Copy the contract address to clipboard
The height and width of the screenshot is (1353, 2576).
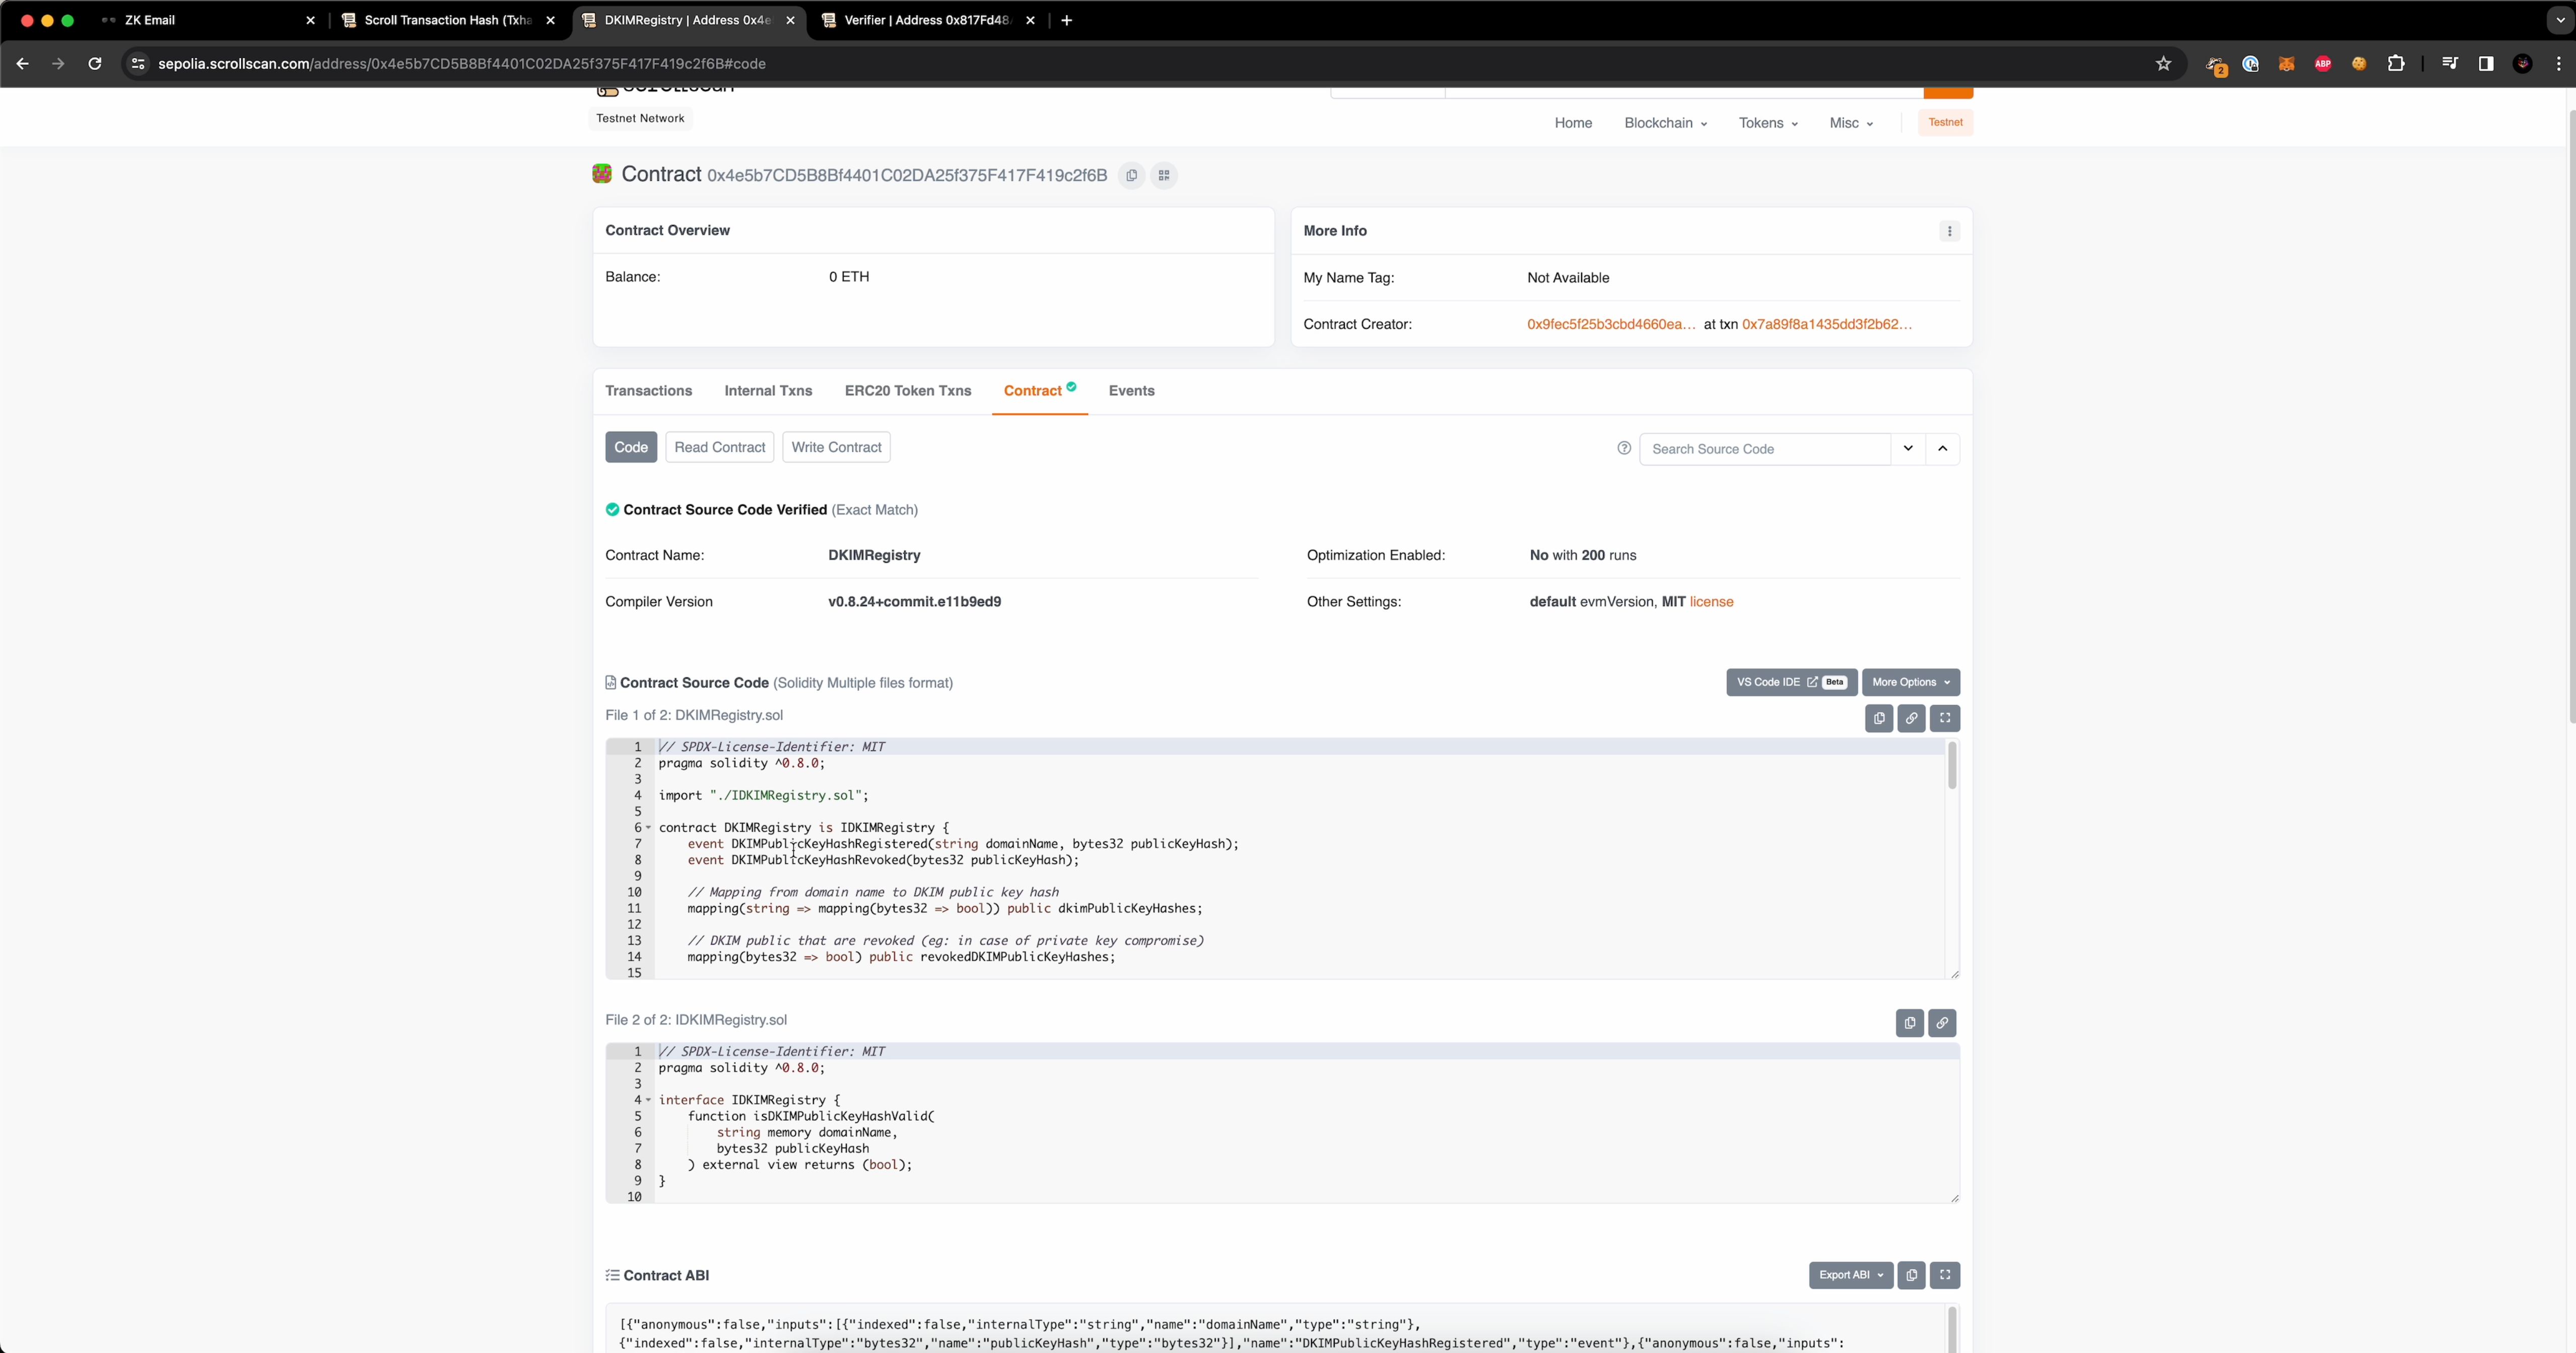click(x=1131, y=175)
